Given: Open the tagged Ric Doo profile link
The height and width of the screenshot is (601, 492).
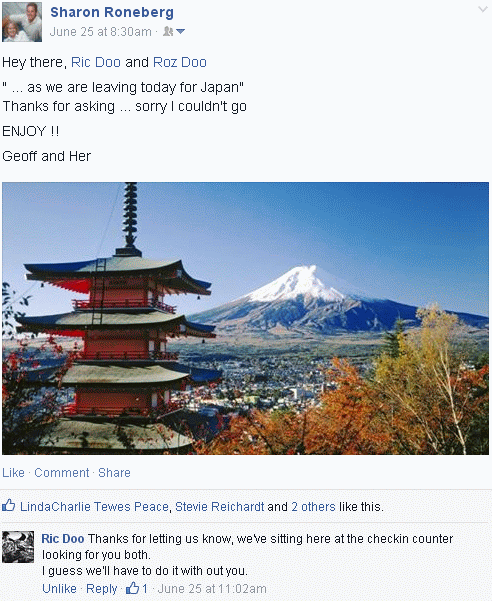Looking at the screenshot, I should (96, 62).
